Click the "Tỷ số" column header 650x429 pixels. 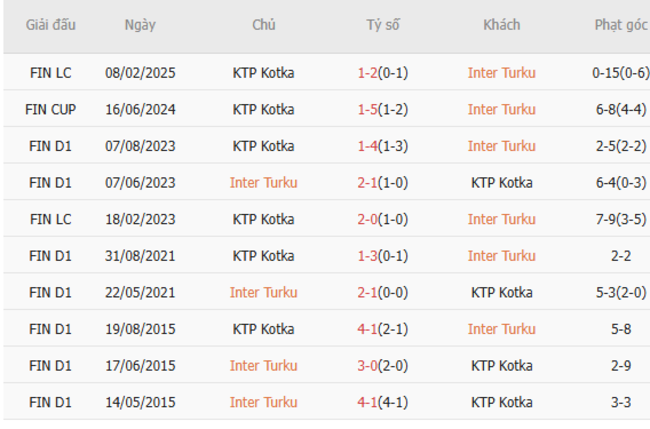pos(382,25)
